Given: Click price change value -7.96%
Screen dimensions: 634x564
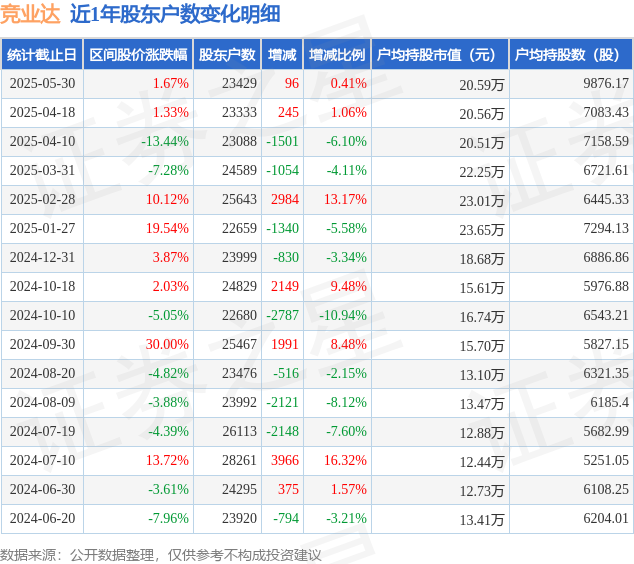Looking at the screenshot, I should (x=168, y=518).
